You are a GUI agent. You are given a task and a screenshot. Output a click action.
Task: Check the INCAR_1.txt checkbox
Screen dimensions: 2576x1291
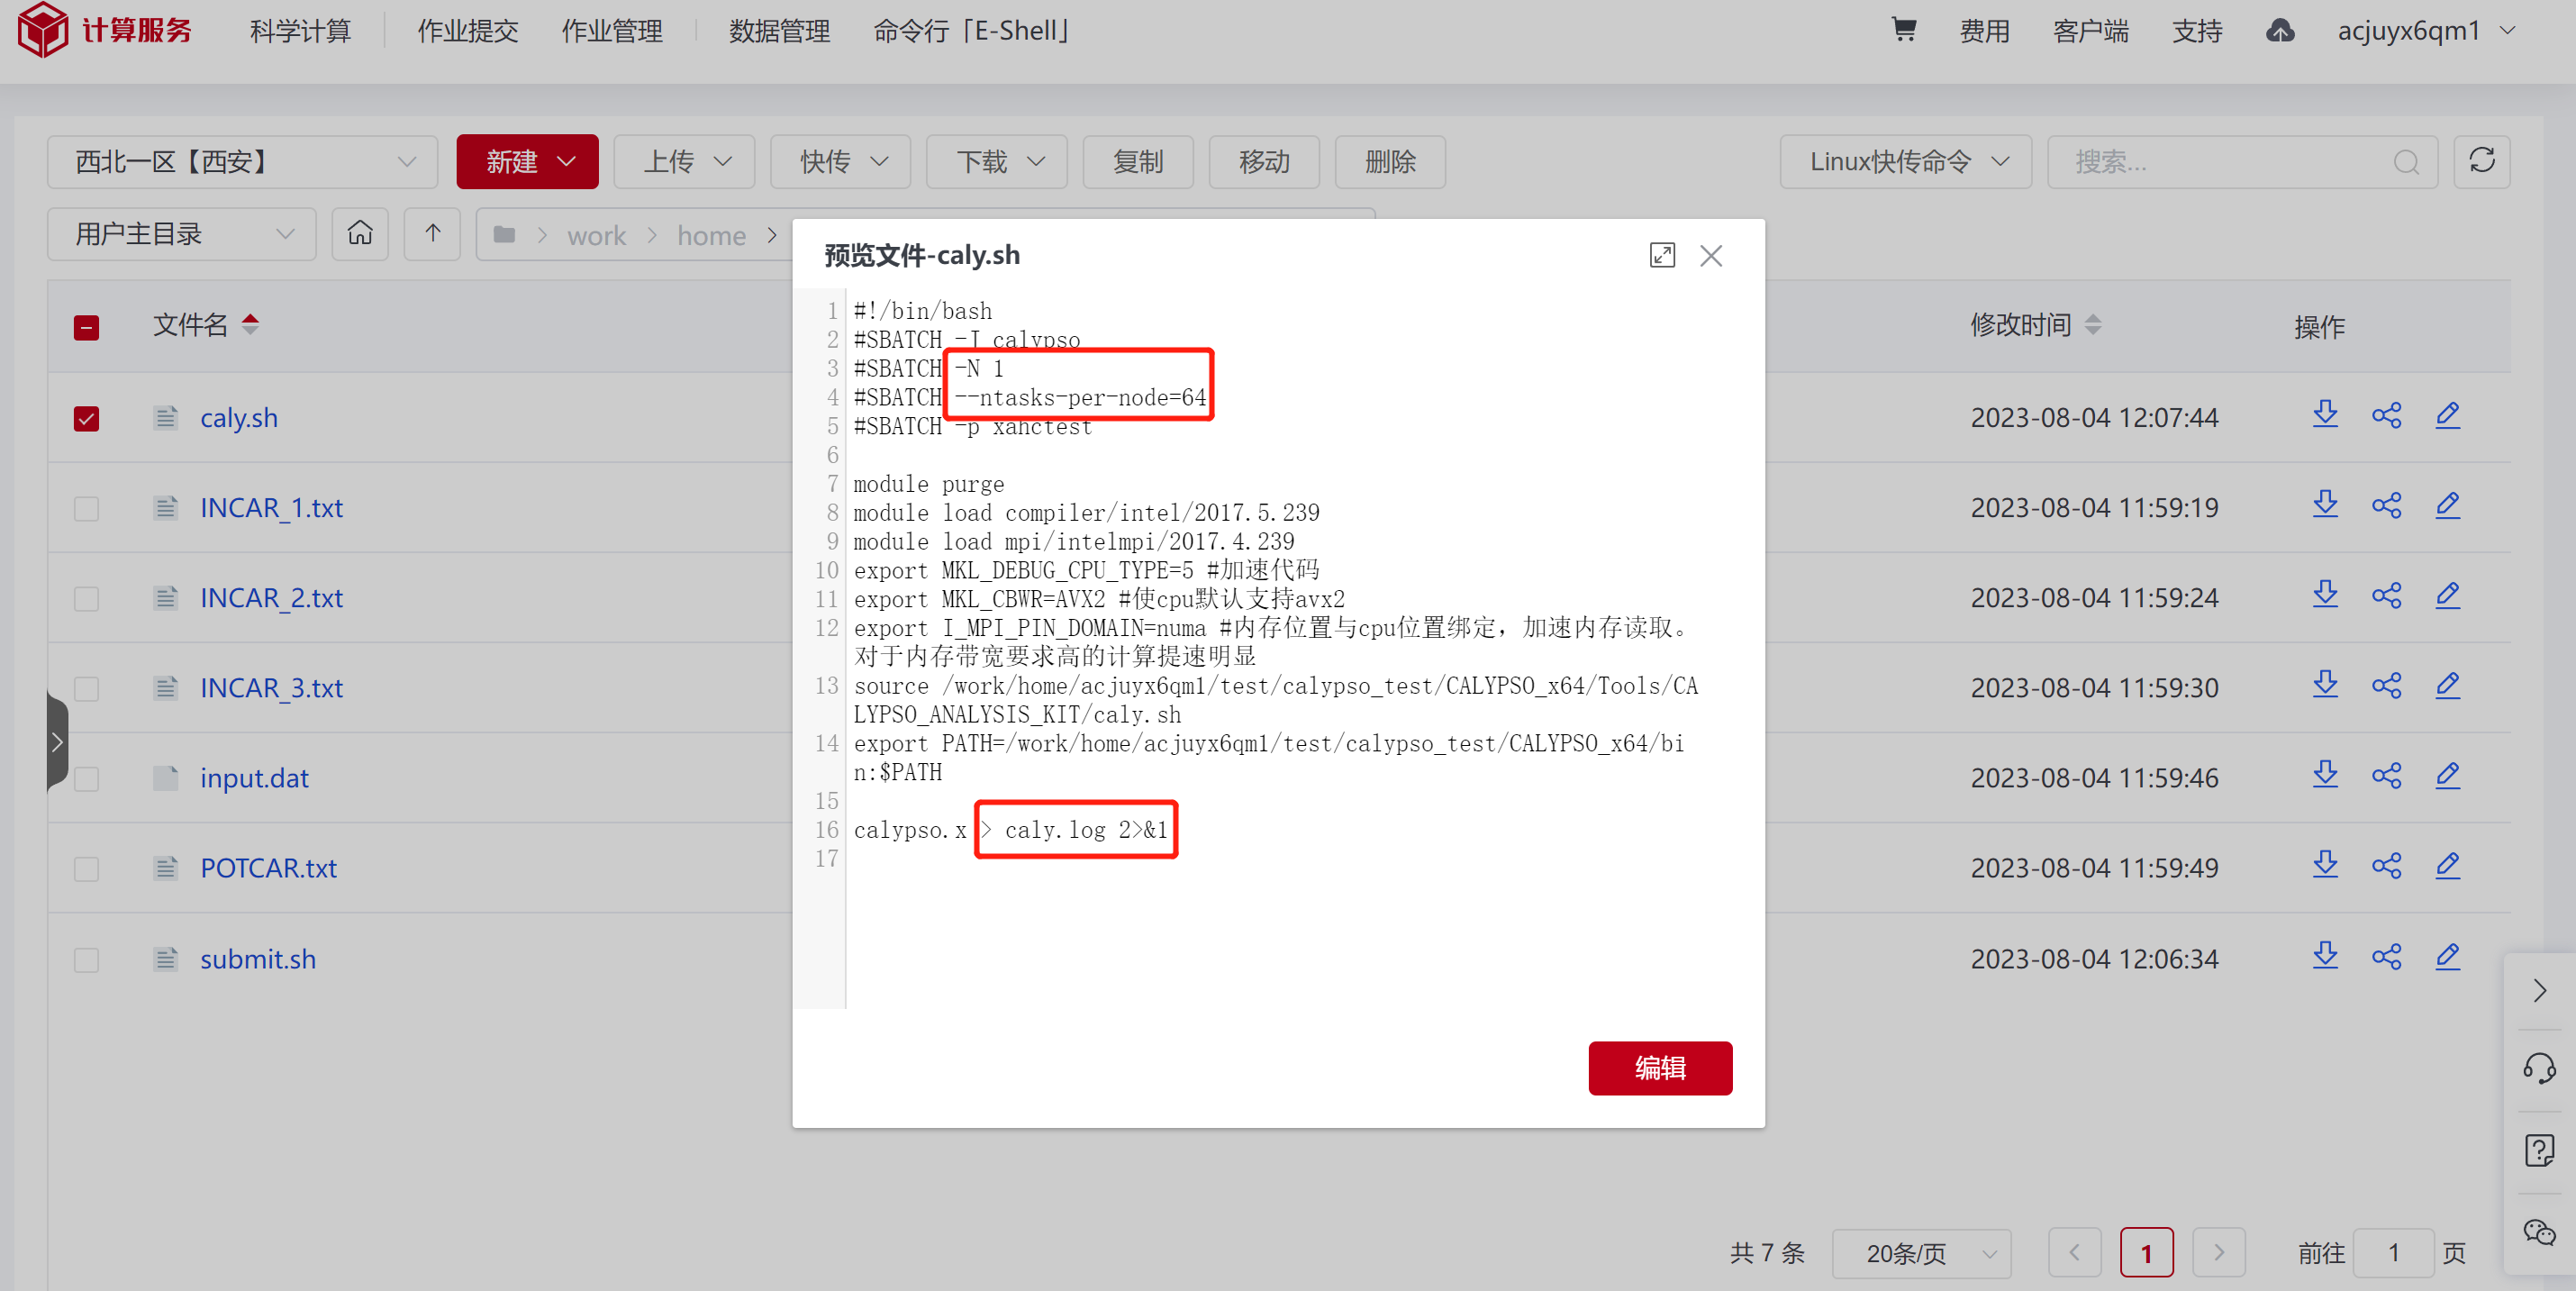[87, 508]
